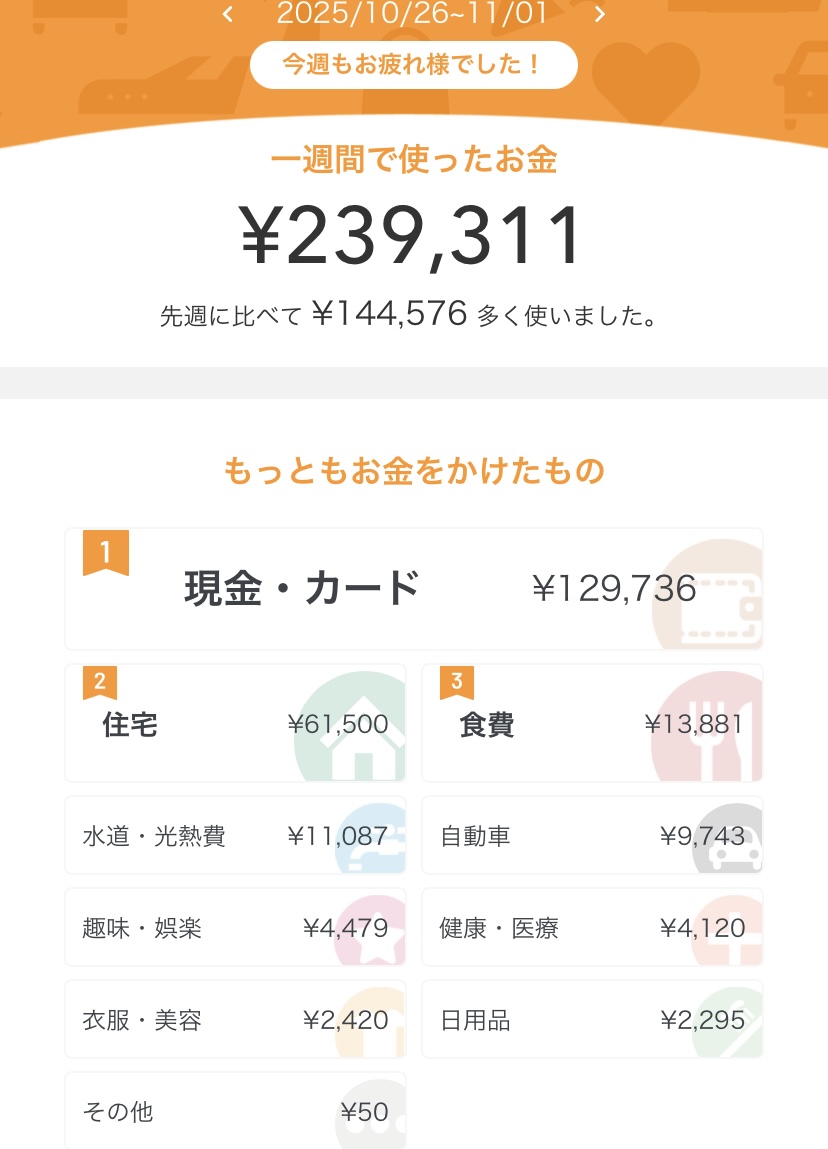Open the 住宅 ¥61,500 category card
Image resolution: width=828 pixels, height=1149 pixels.
pos(235,723)
